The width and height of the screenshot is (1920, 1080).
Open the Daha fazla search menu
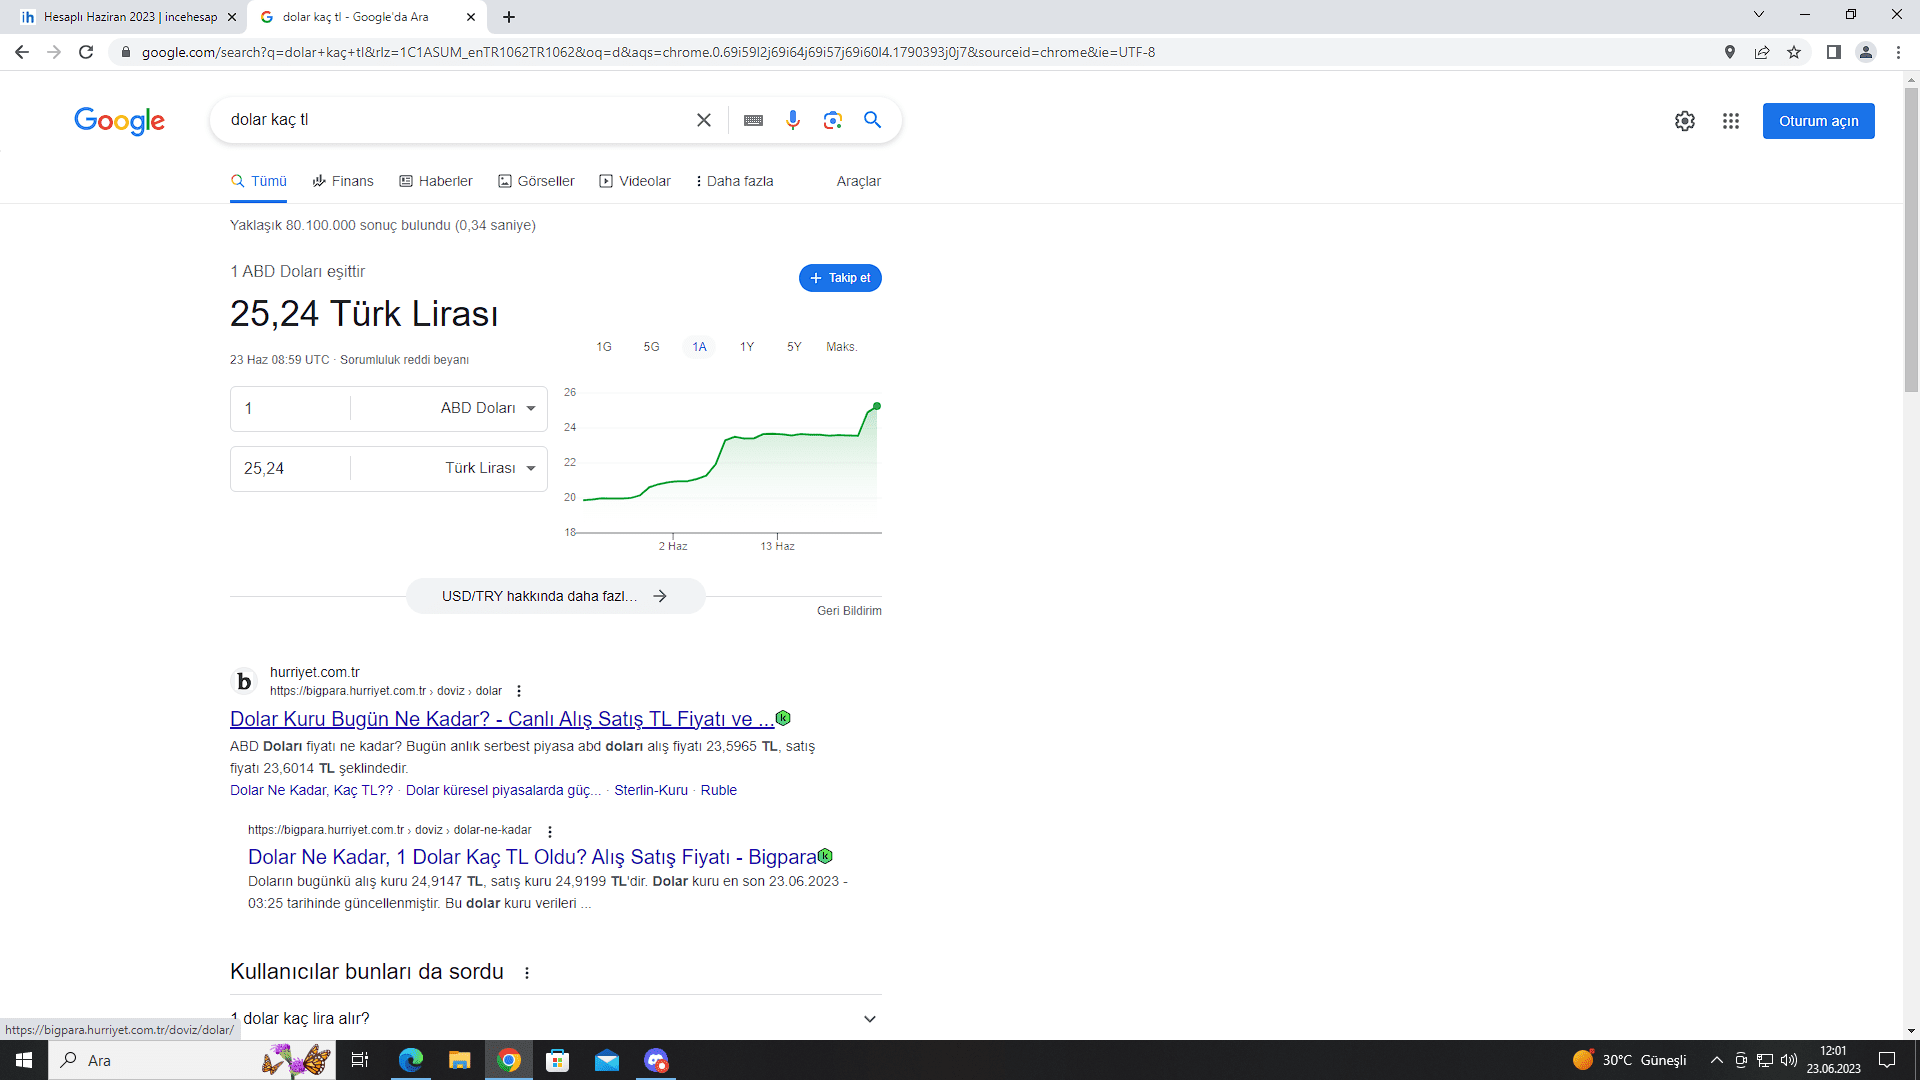[x=735, y=181]
